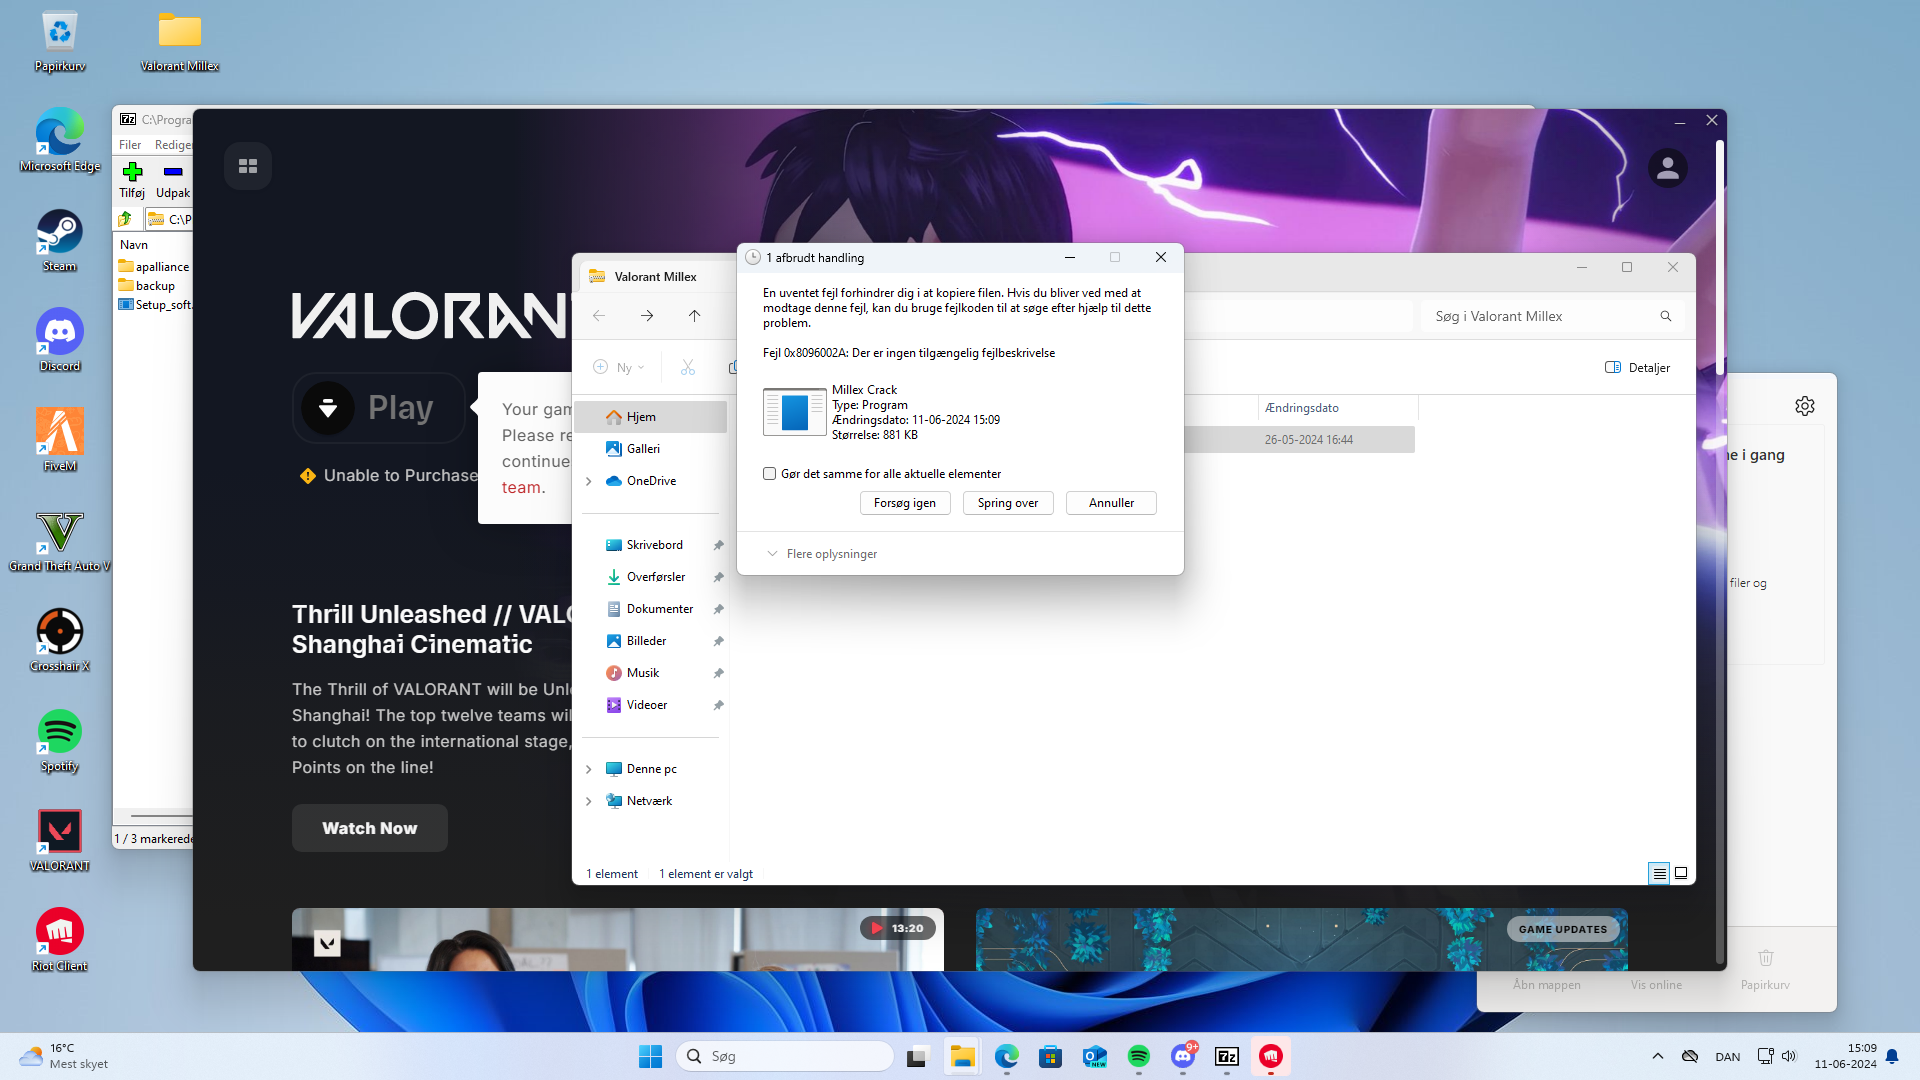Open the Filer menu in 7-Zip
1920x1080 pixels.
pyautogui.click(x=130, y=145)
